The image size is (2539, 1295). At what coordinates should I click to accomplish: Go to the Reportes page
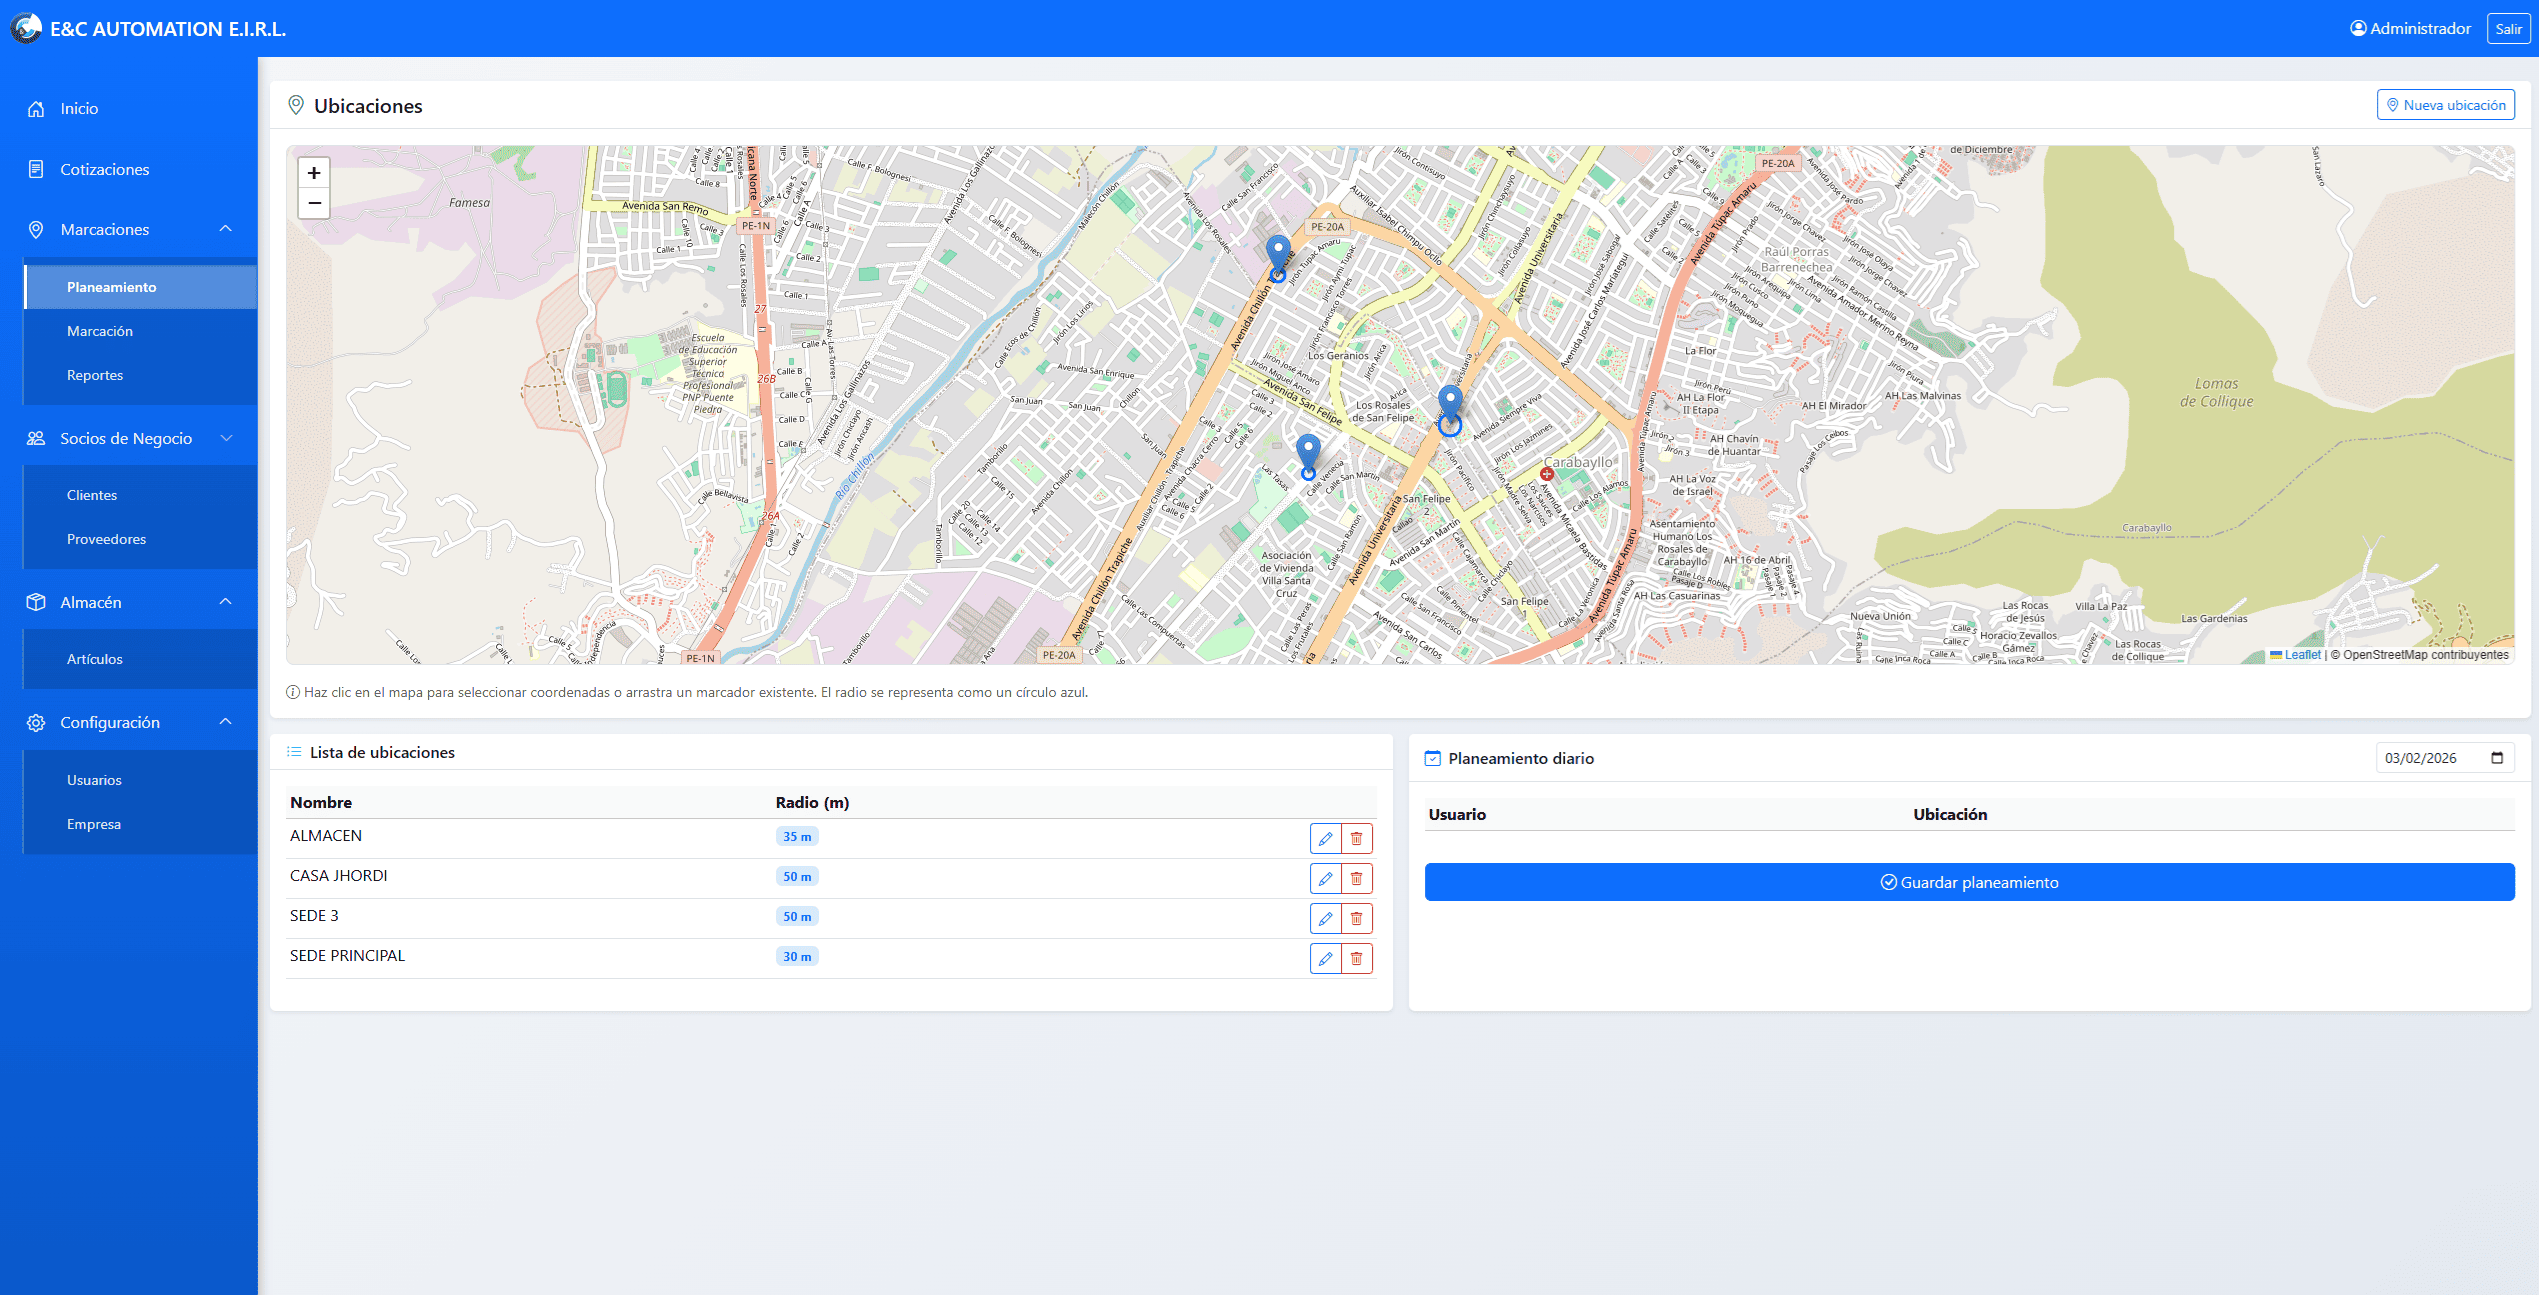tap(94, 375)
